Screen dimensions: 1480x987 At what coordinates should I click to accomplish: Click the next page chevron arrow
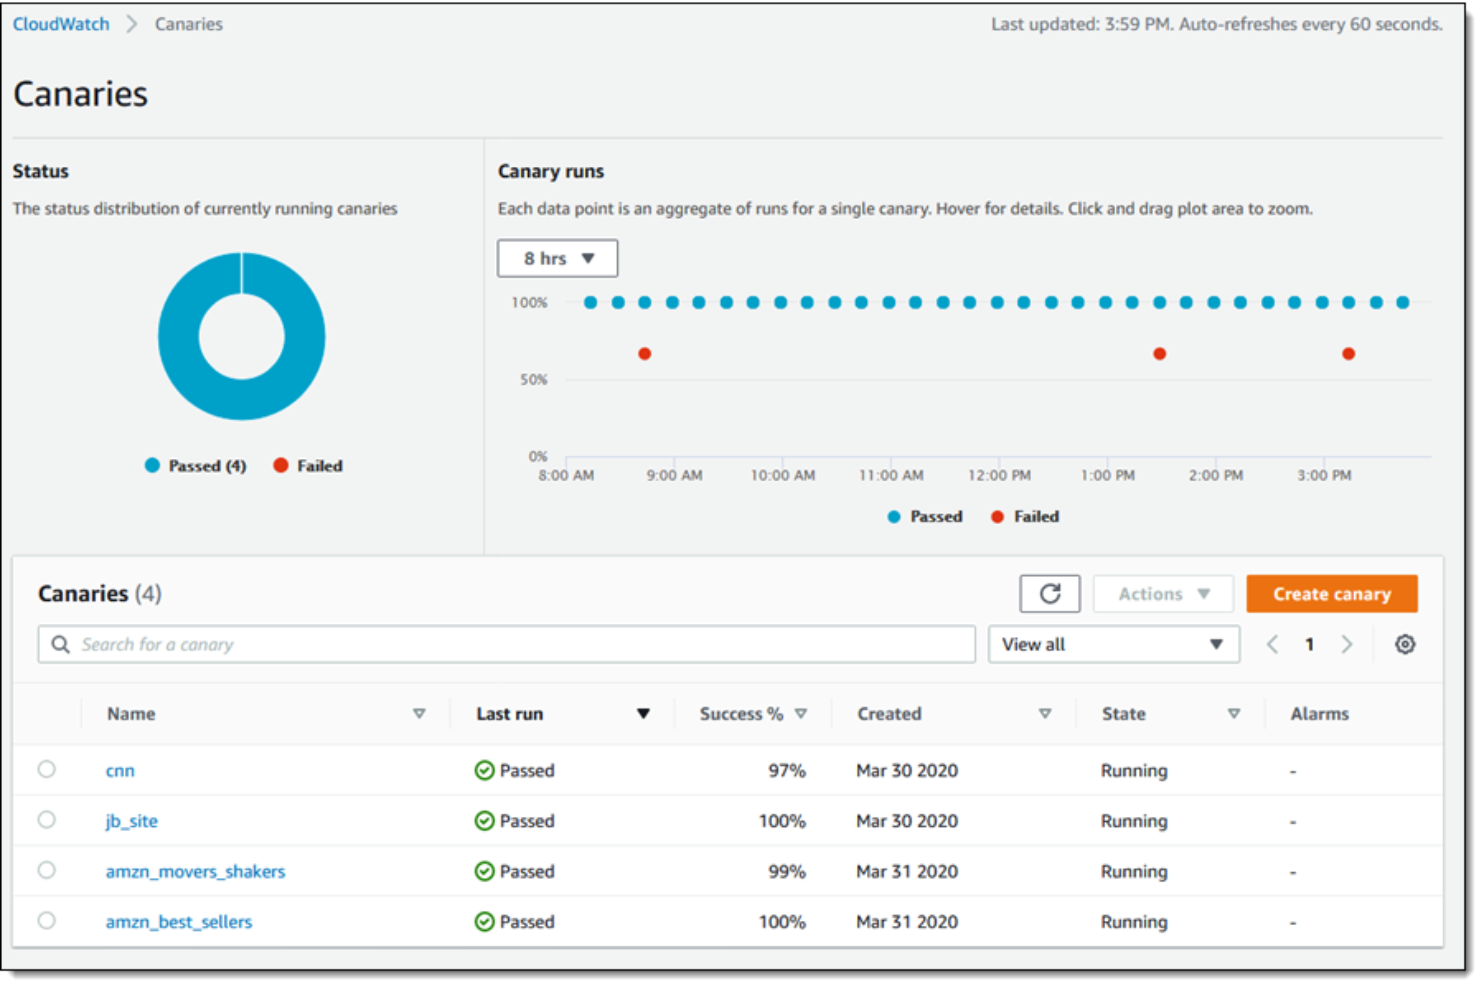pos(1347,644)
